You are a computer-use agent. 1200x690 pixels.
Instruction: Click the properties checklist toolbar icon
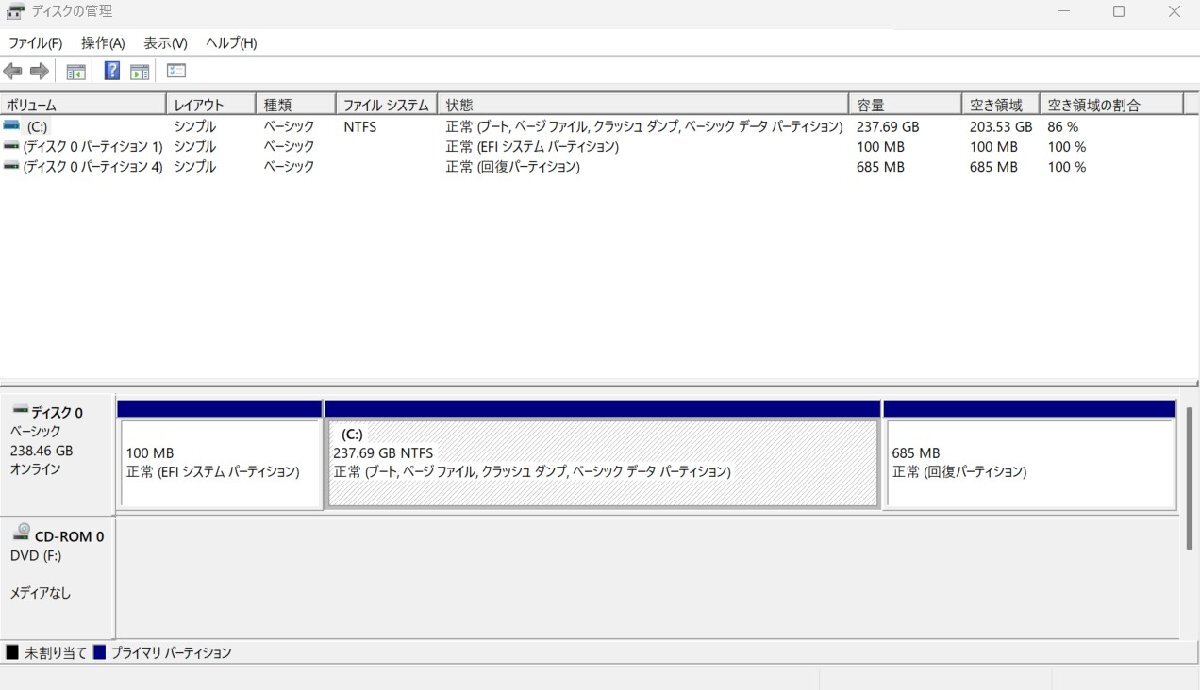coord(176,70)
